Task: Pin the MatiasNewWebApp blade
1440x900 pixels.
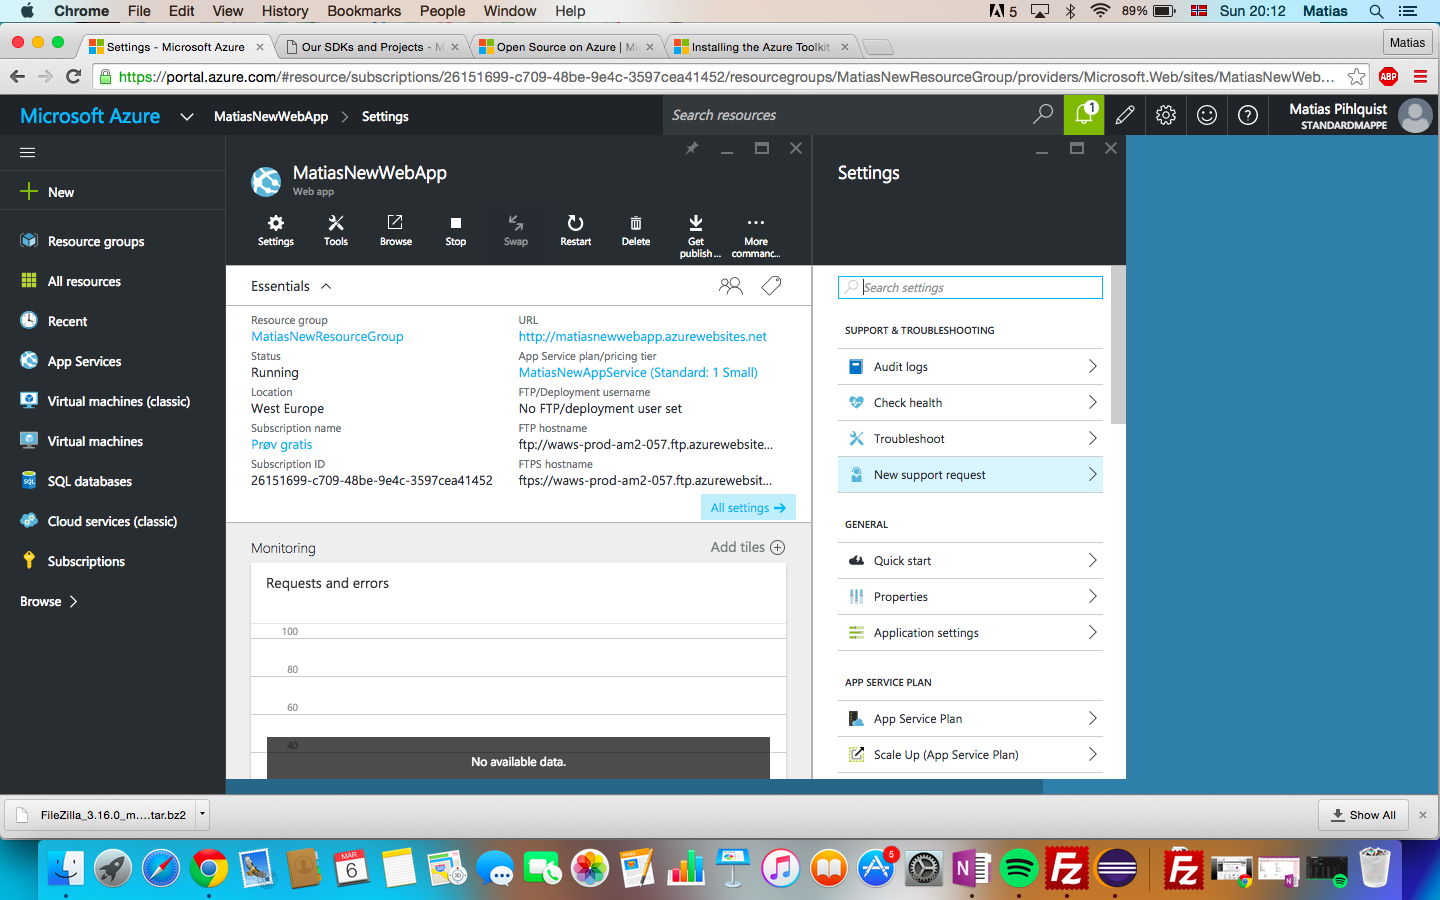Action: coord(691,148)
